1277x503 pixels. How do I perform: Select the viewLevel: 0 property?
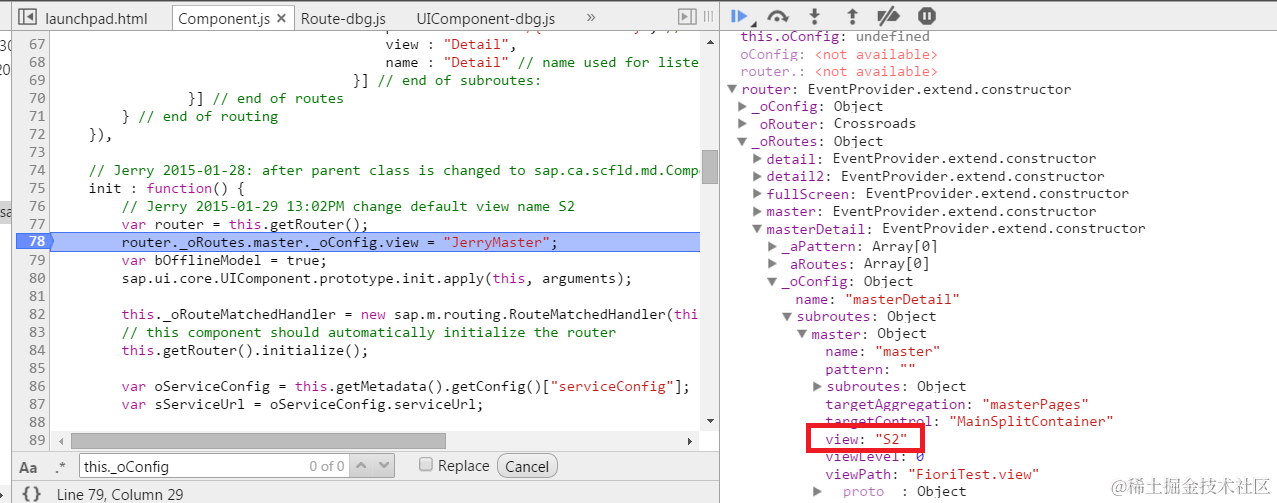(875, 456)
